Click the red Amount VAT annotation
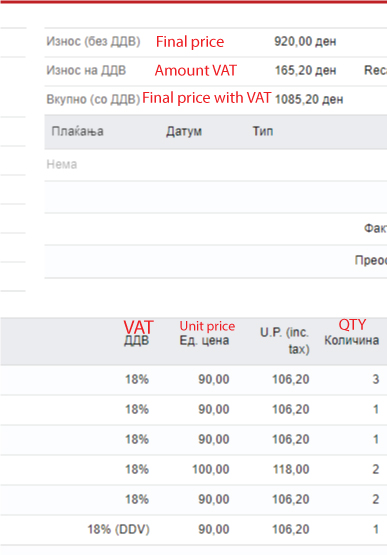This screenshot has width=387, height=555. (x=196, y=70)
